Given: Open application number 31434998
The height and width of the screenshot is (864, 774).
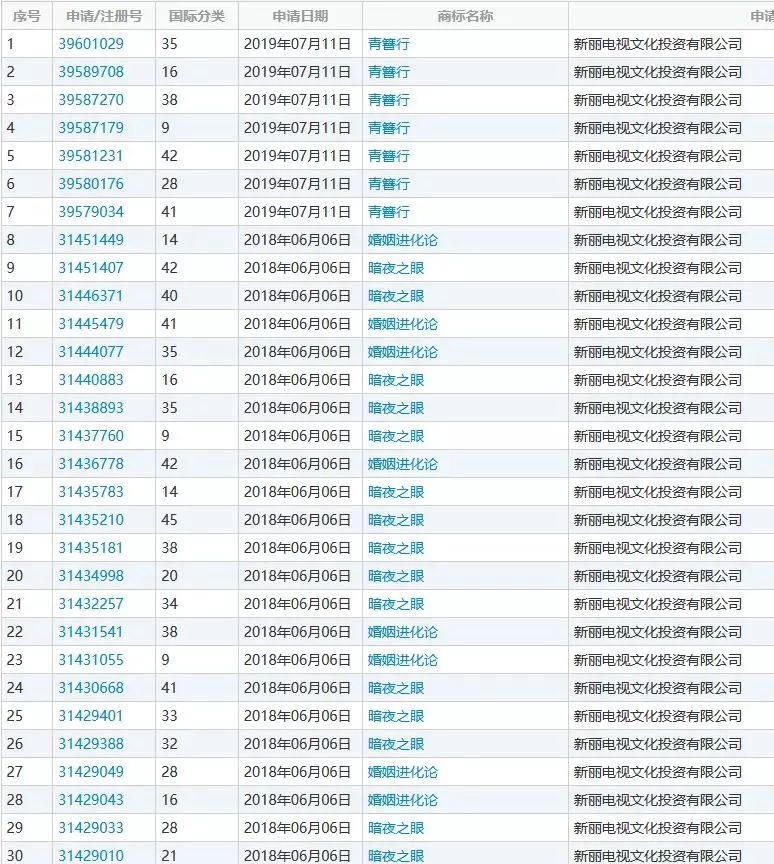Looking at the screenshot, I should (x=91, y=576).
